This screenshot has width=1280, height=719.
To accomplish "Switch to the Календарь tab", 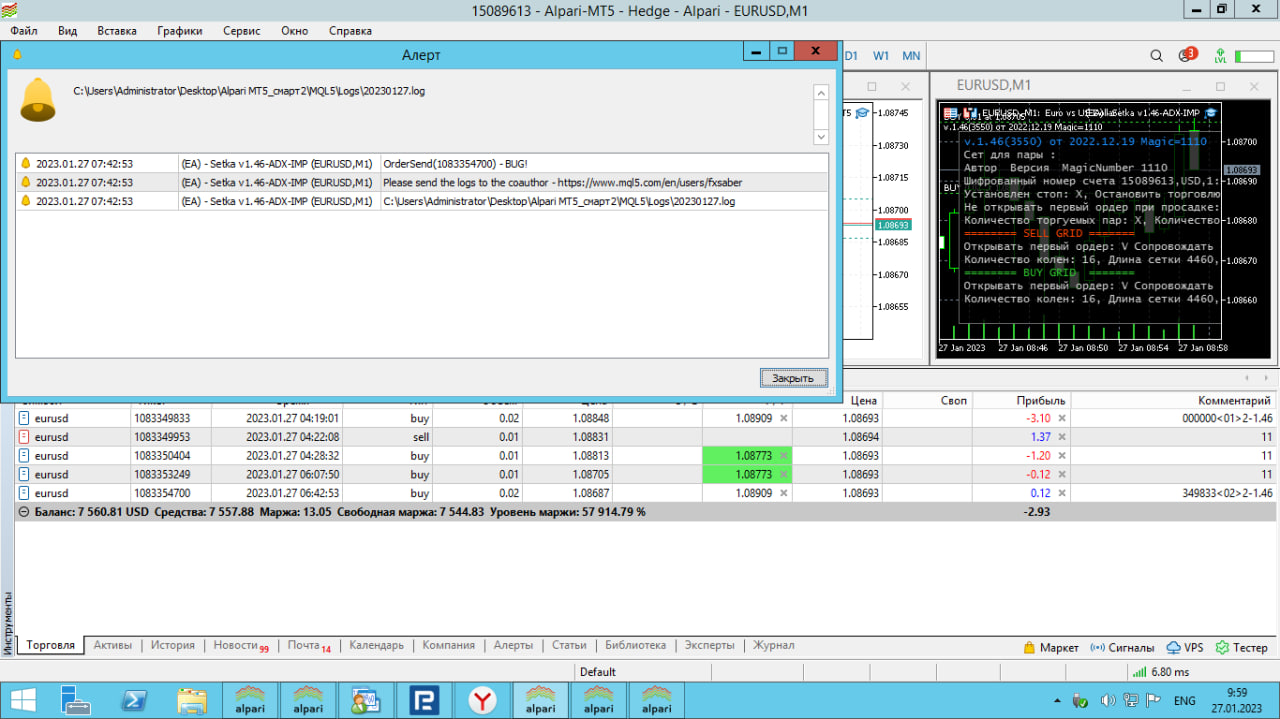I will (376, 645).
